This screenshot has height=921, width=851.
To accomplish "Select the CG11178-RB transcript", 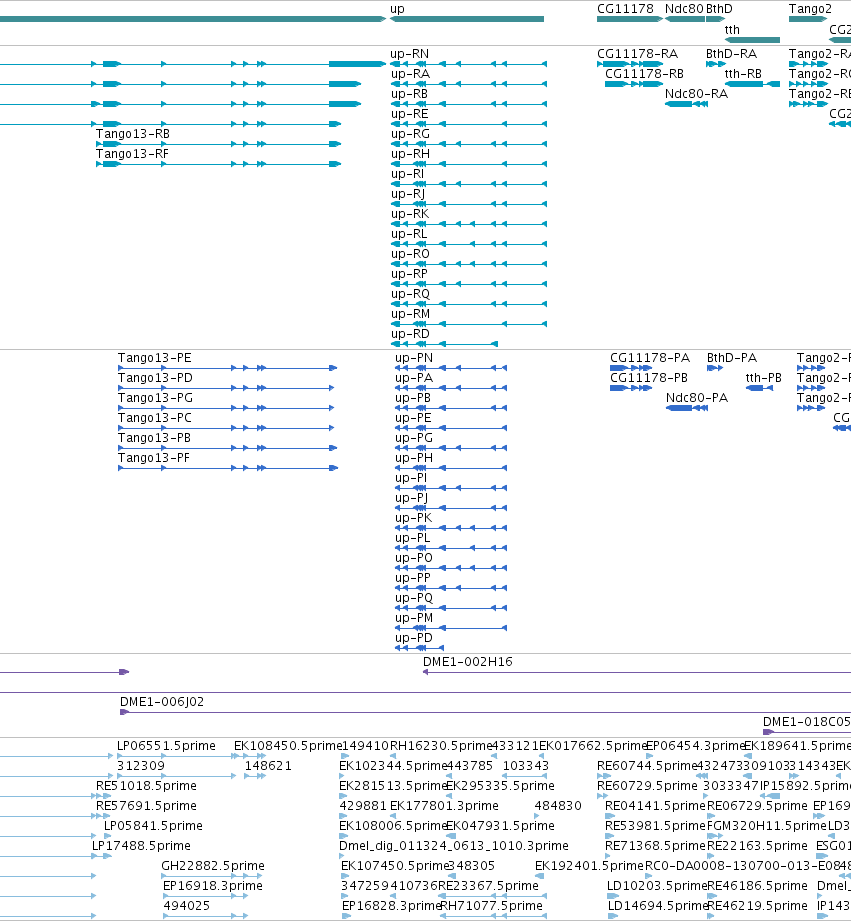I will point(634,84).
